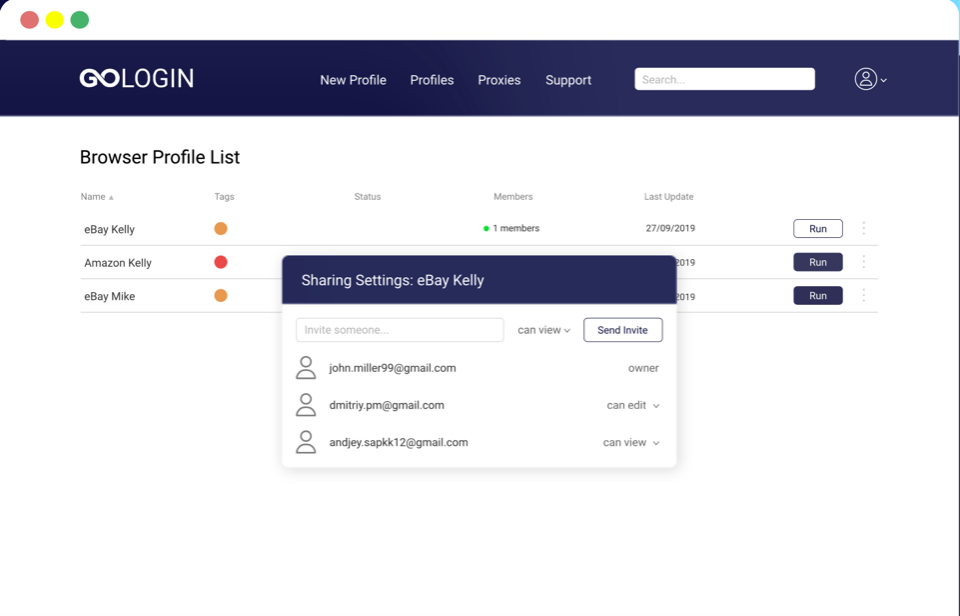Click the GoLogin logo
This screenshot has width=960, height=616.
pos(136,79)
